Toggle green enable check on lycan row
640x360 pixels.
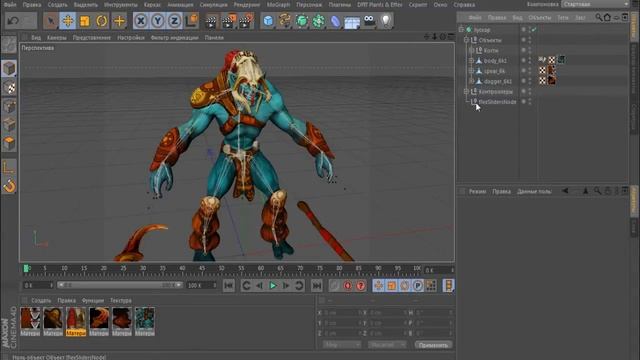(533, 29)
